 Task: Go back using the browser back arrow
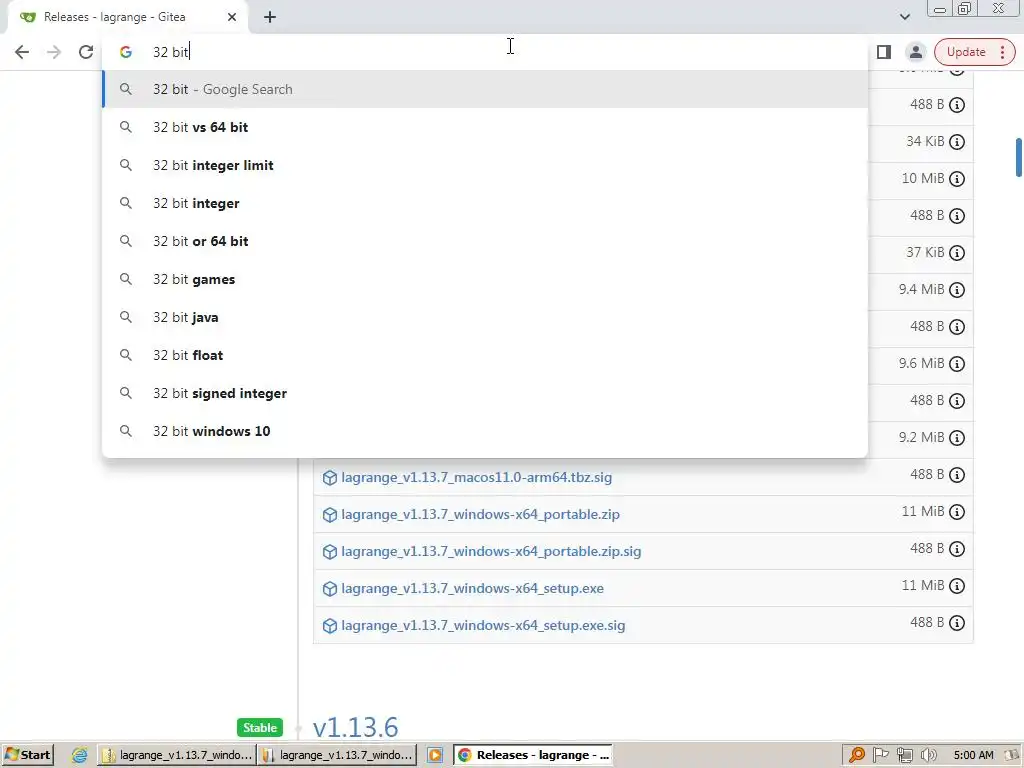click(22, 52)
